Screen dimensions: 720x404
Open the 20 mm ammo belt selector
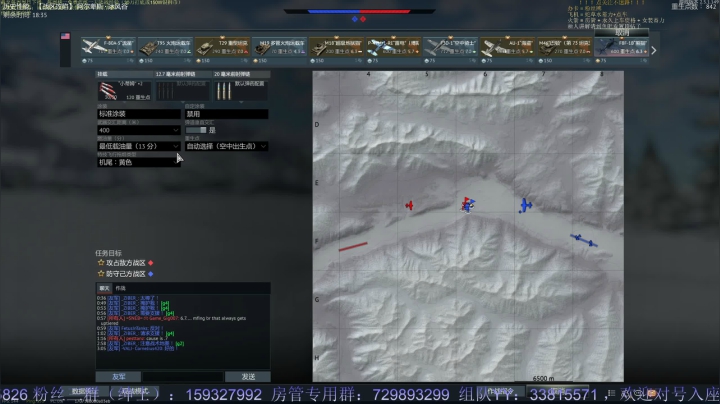point(240,90)
